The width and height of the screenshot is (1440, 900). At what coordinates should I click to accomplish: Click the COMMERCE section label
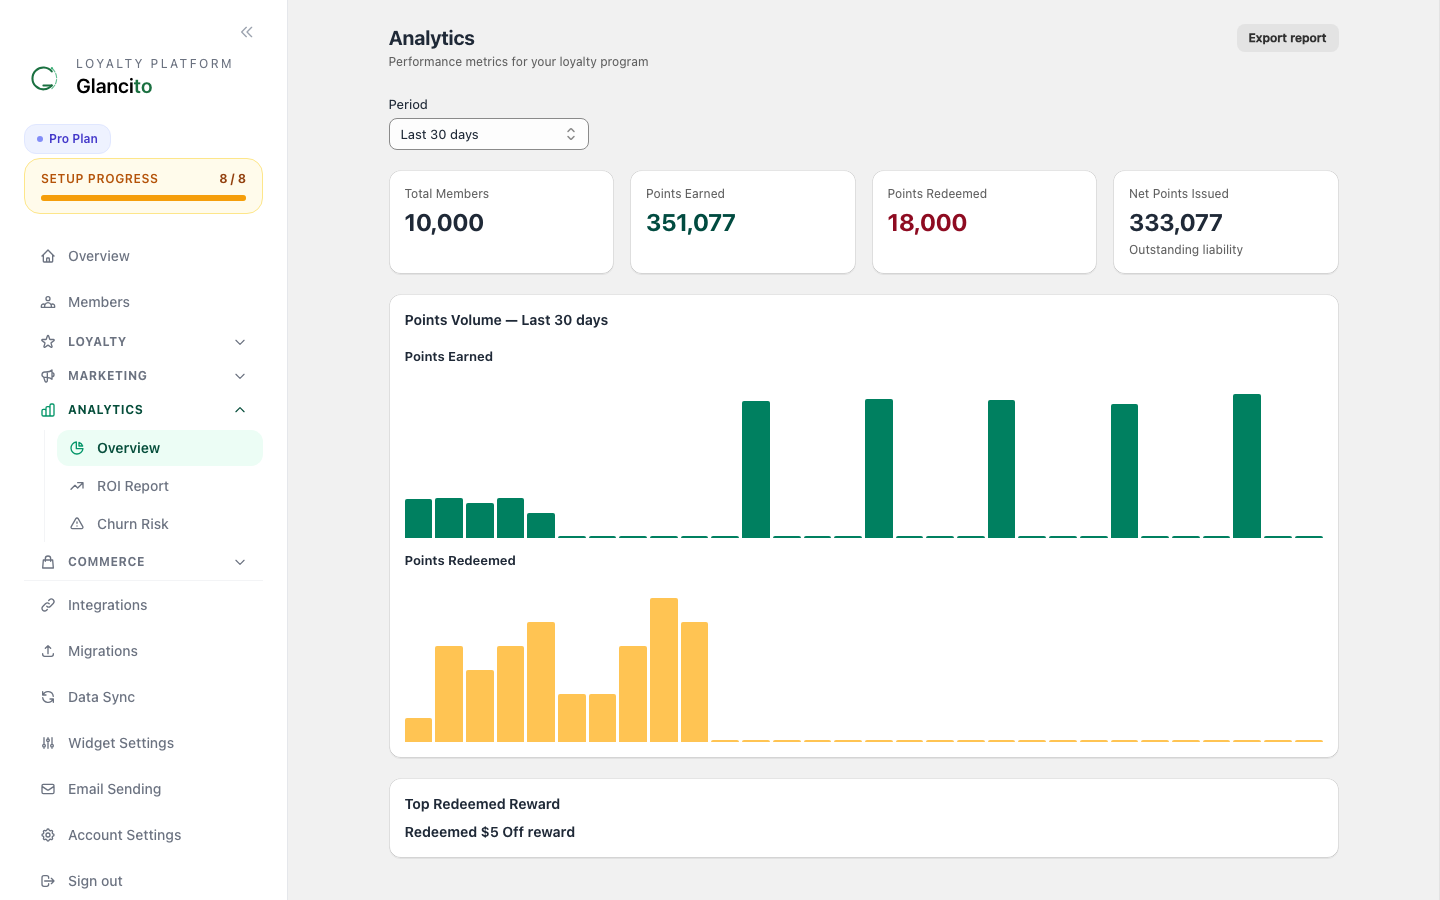point(106,562)
